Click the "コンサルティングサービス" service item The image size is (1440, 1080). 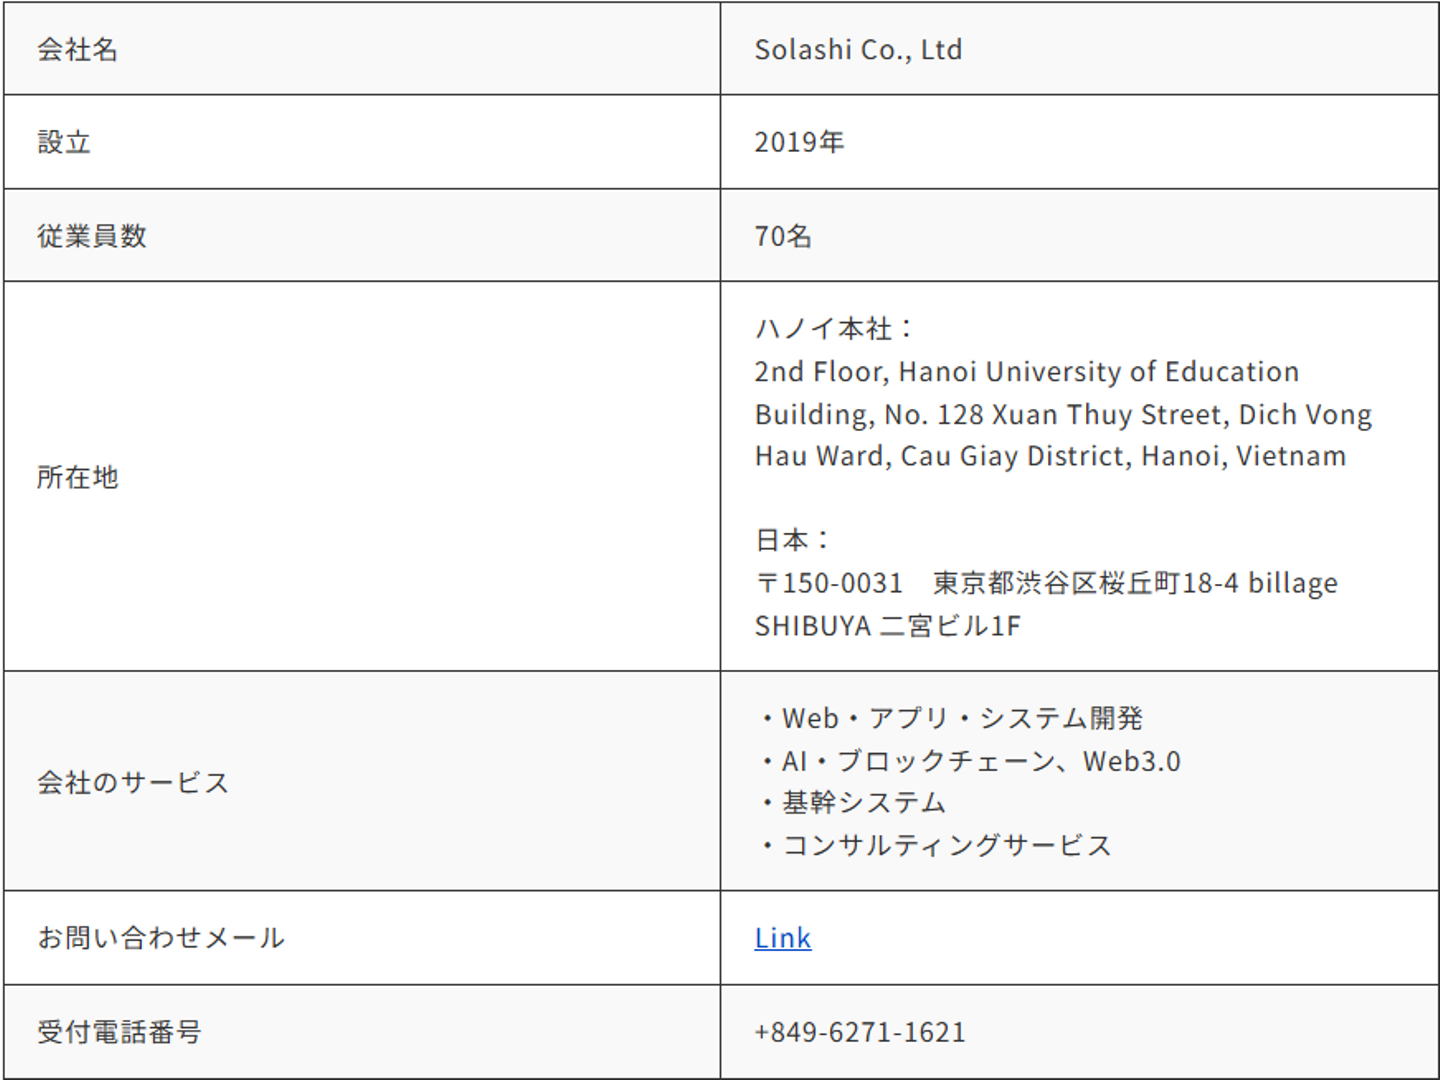tap(946, 846)
